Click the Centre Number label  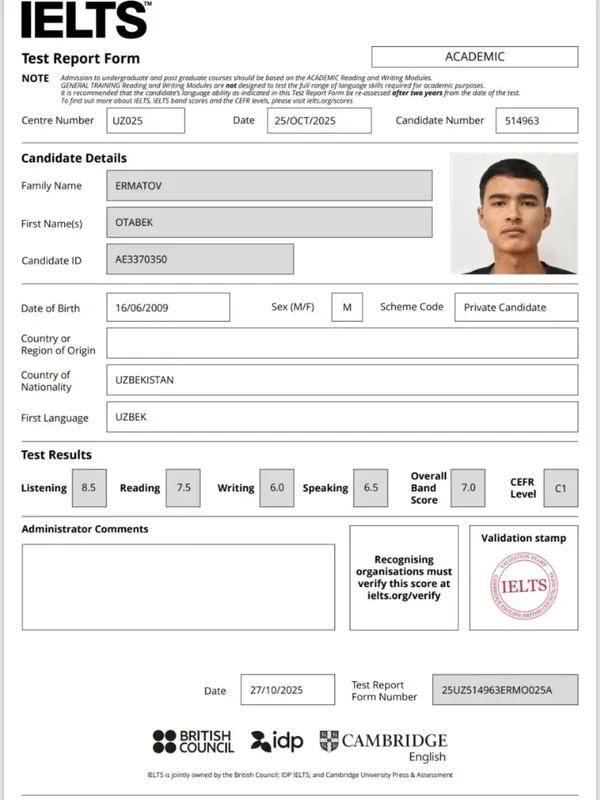click(x=58, y=120)
